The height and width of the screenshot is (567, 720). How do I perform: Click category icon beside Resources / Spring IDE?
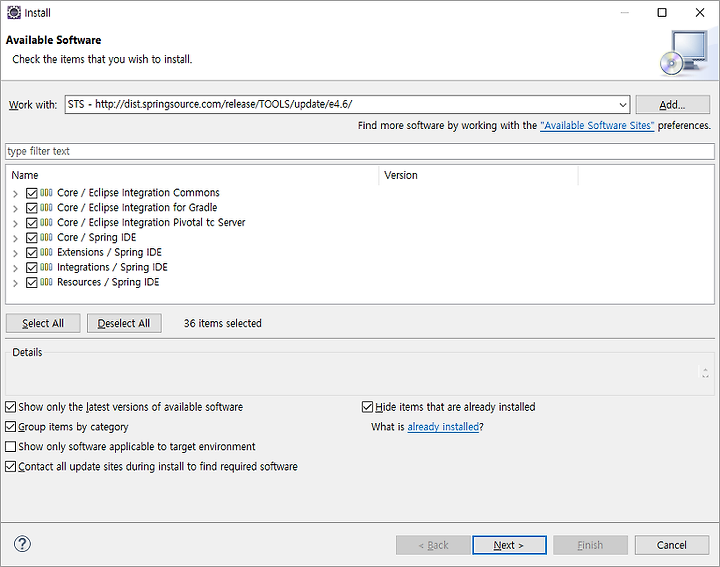coord(46,282)
